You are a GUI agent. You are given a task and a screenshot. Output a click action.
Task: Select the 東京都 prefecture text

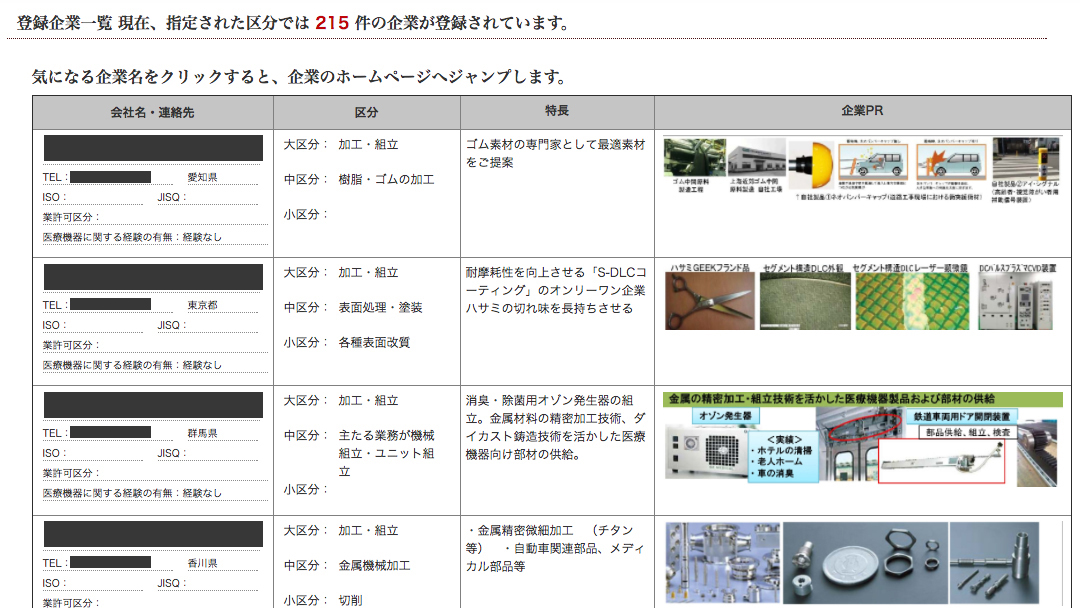[x=202, y=305]
